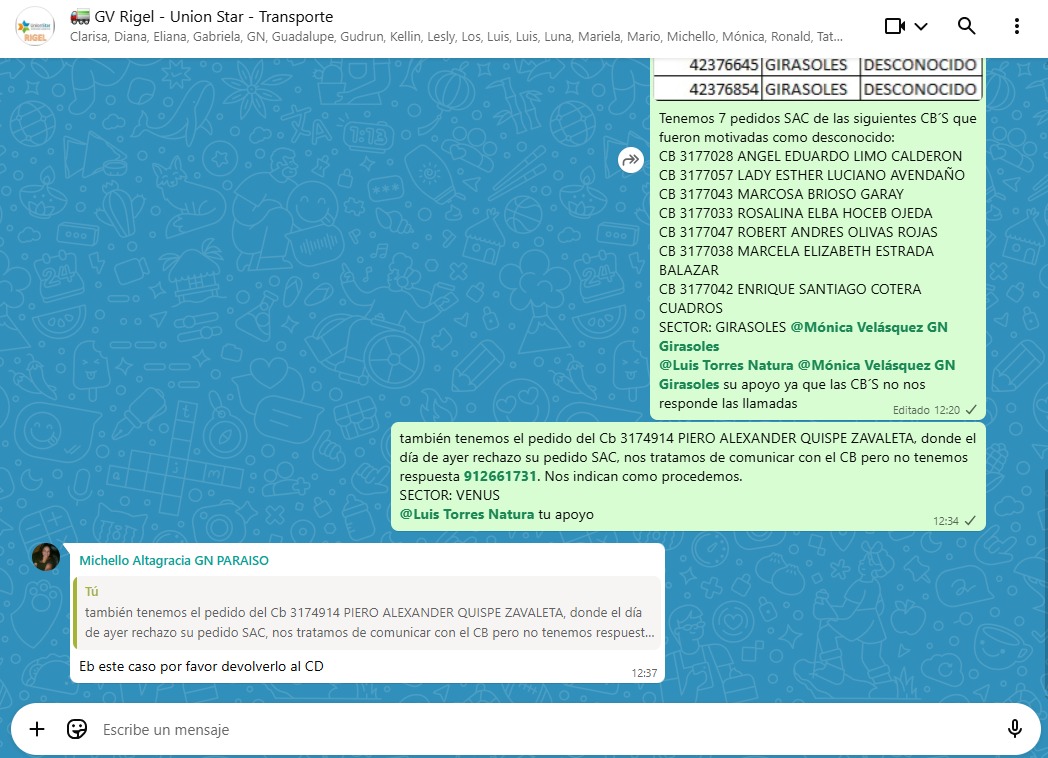Search messages with the magnifier icon
This screenshot has width=1048, height=758.
click(x=966, y=26)
